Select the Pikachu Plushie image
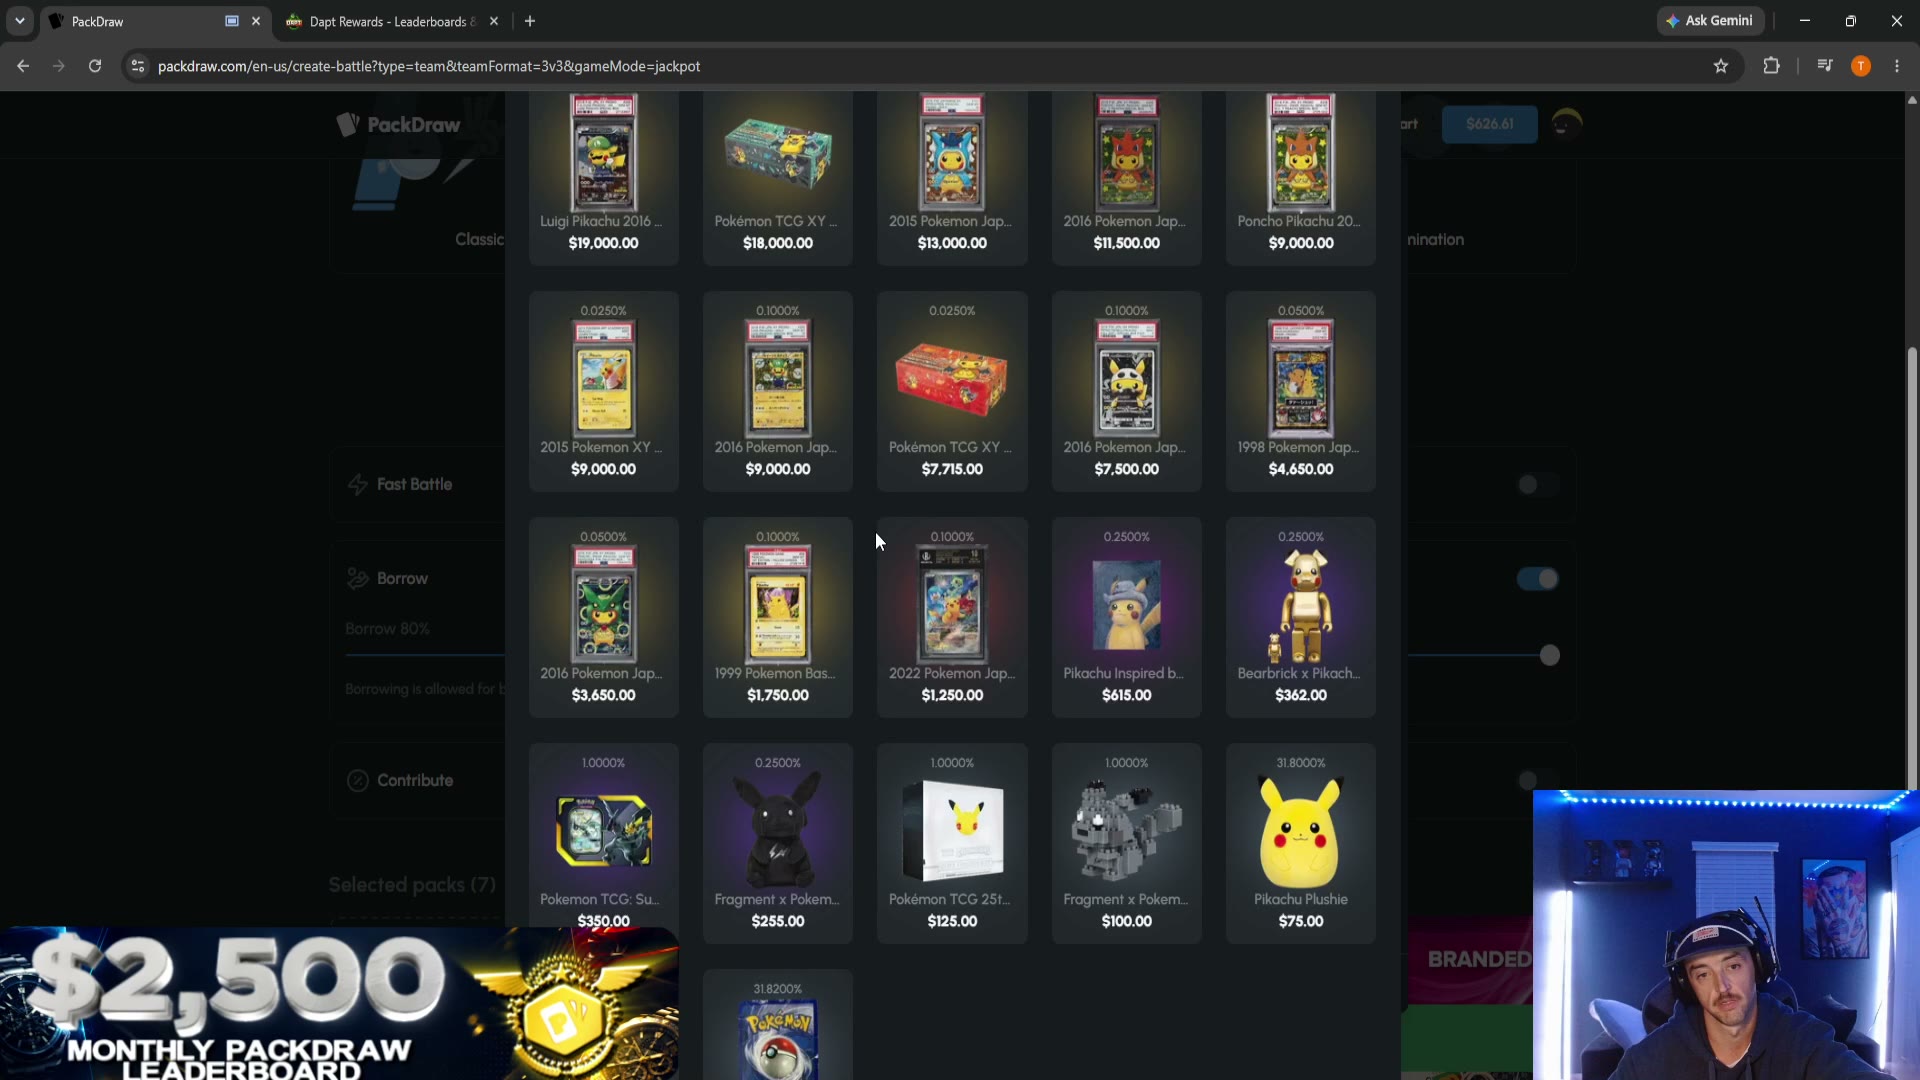Viewport: 1920px width, 1080px height. click(x=1300, y=831)
